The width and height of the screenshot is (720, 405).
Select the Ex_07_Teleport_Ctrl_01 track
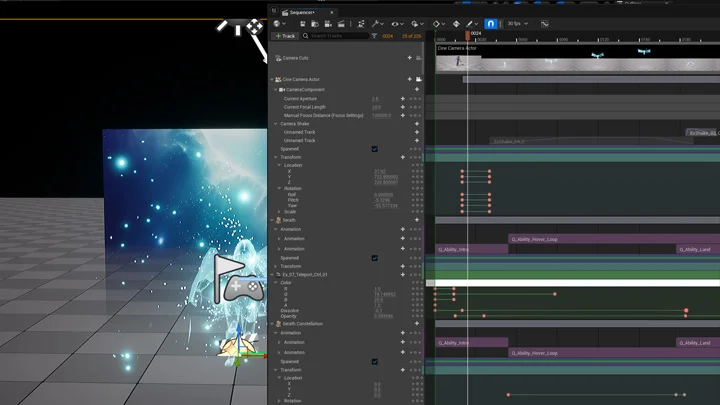point(305,275)
